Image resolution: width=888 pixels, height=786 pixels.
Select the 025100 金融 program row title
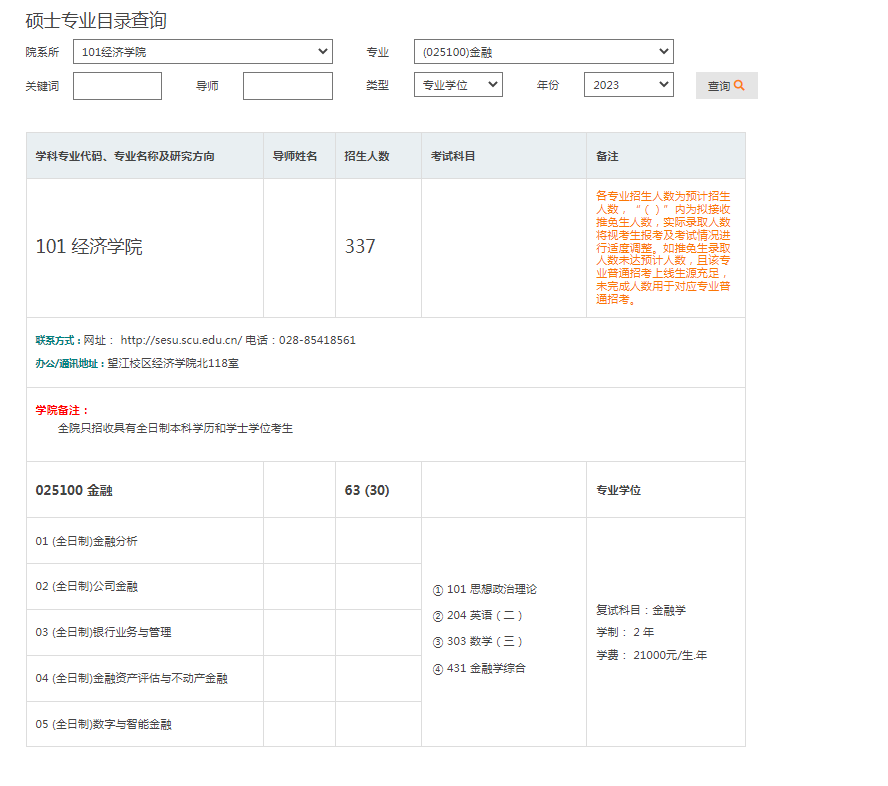74,490
